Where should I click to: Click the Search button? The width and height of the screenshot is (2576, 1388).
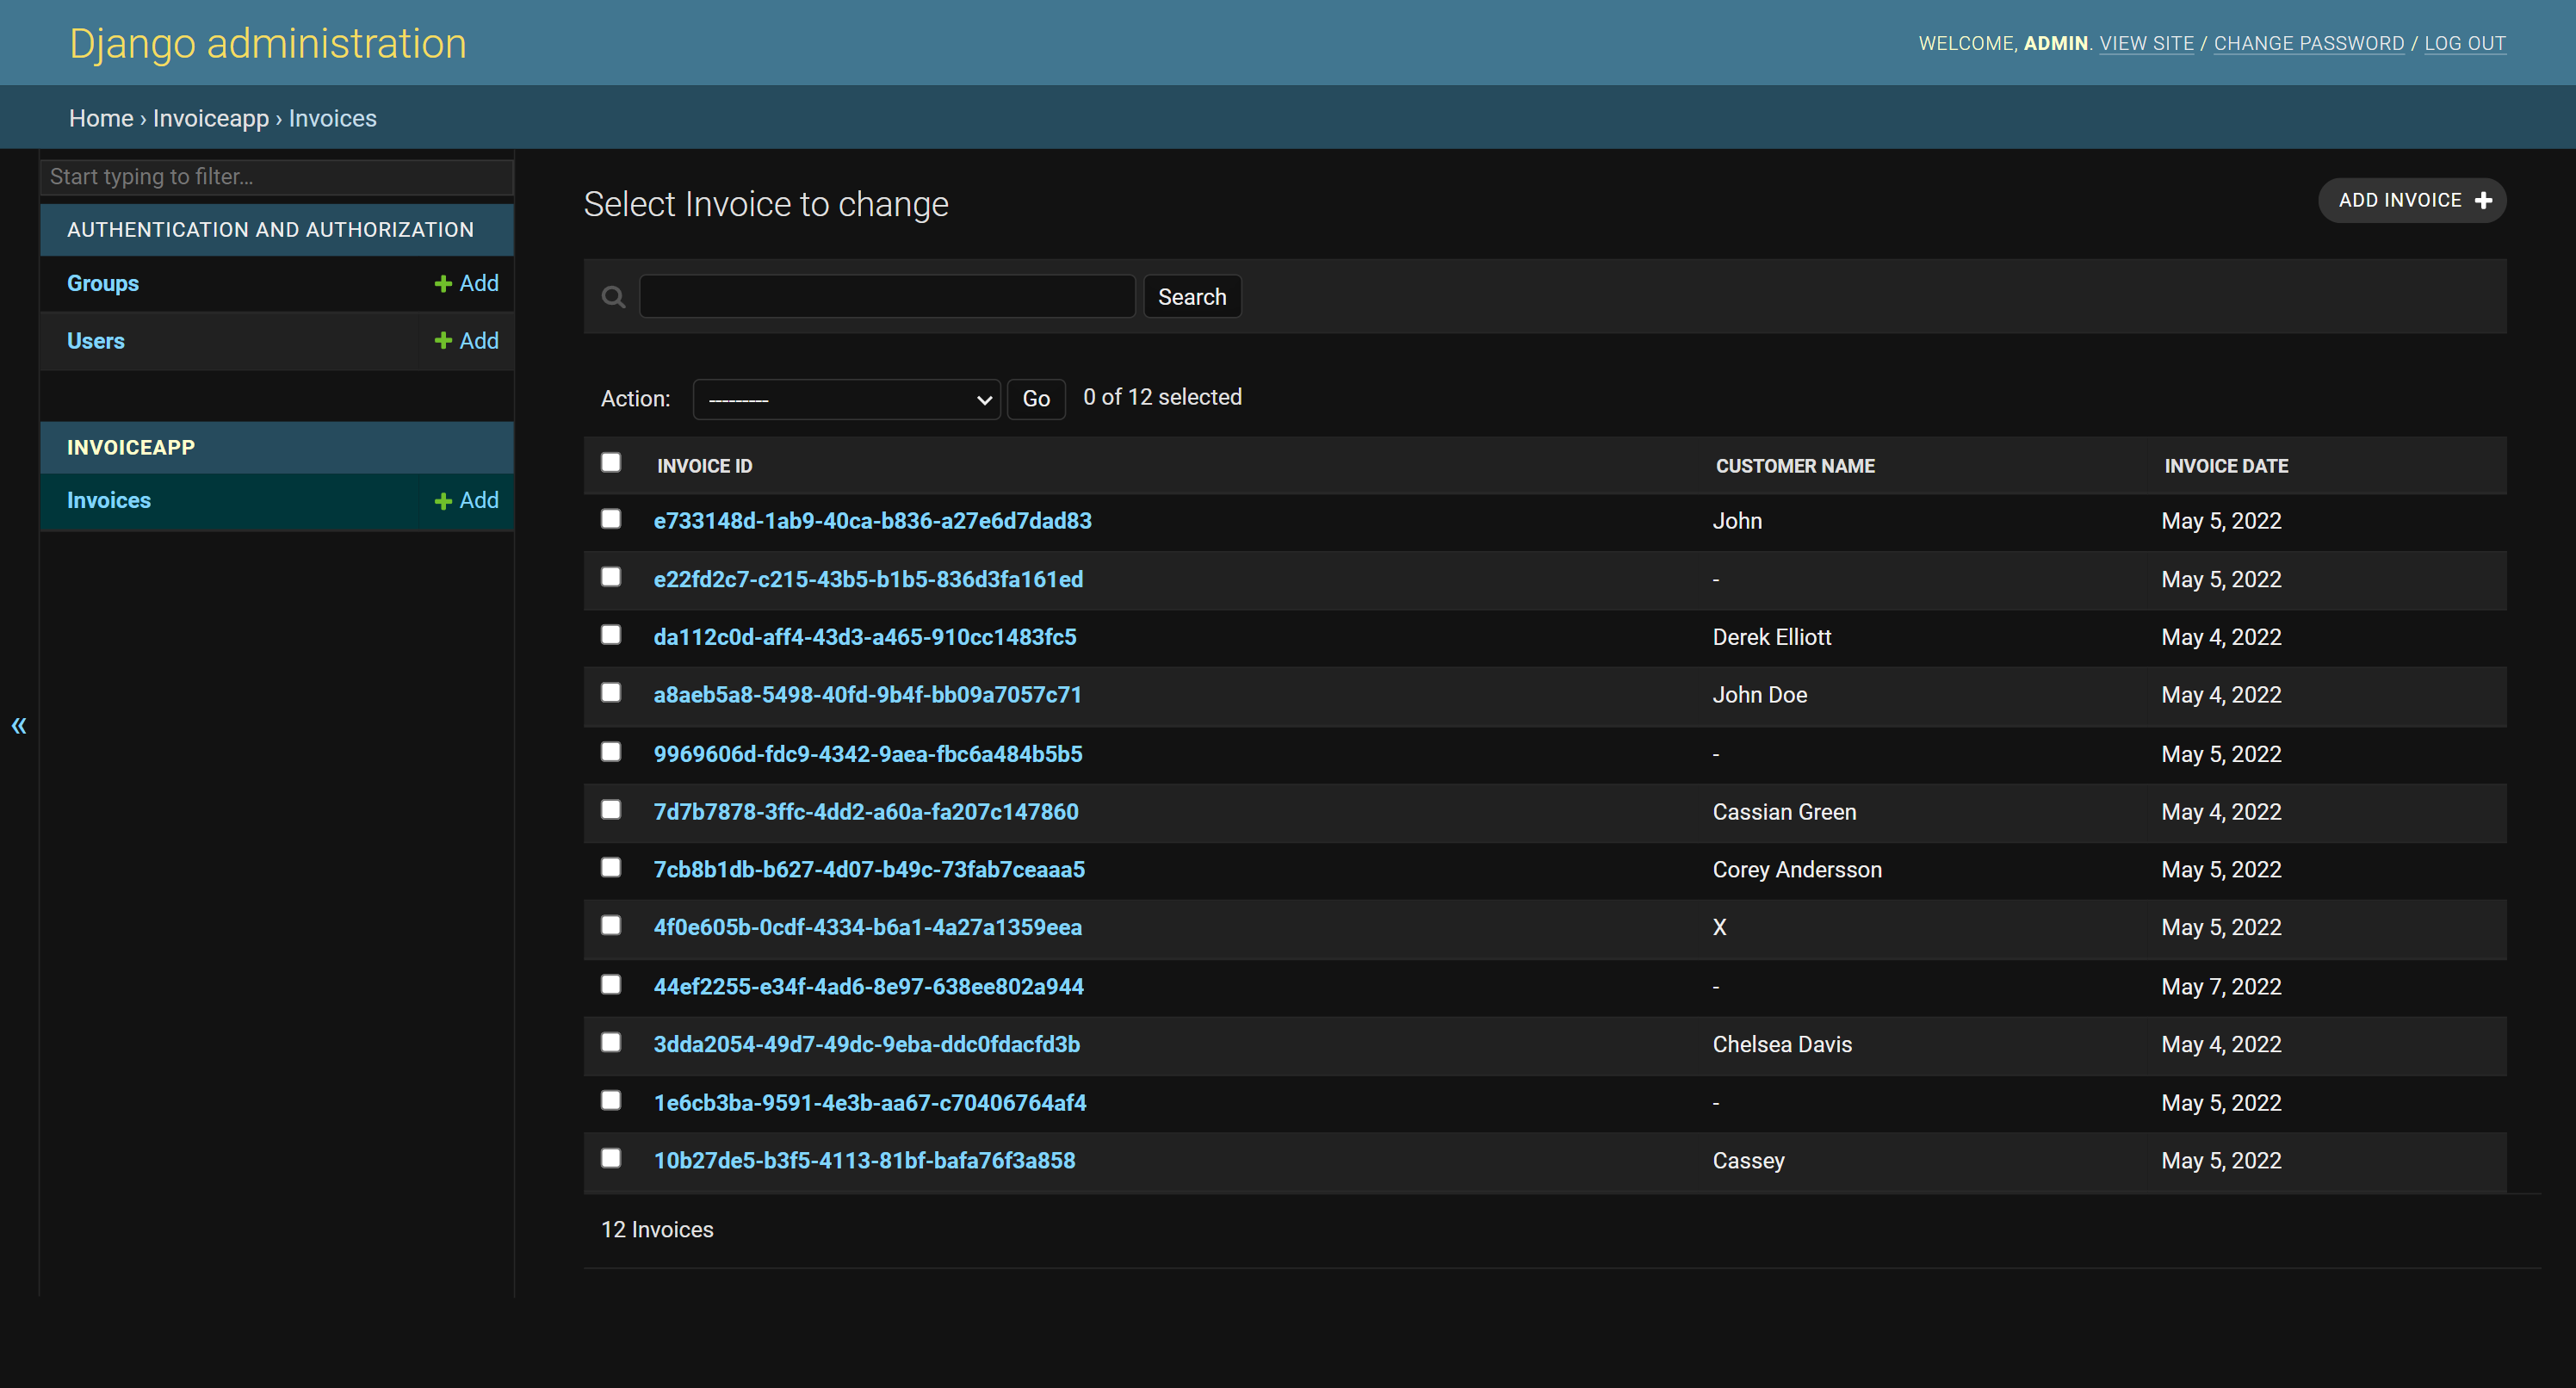pyautogui.click(x=1192, y=296)
